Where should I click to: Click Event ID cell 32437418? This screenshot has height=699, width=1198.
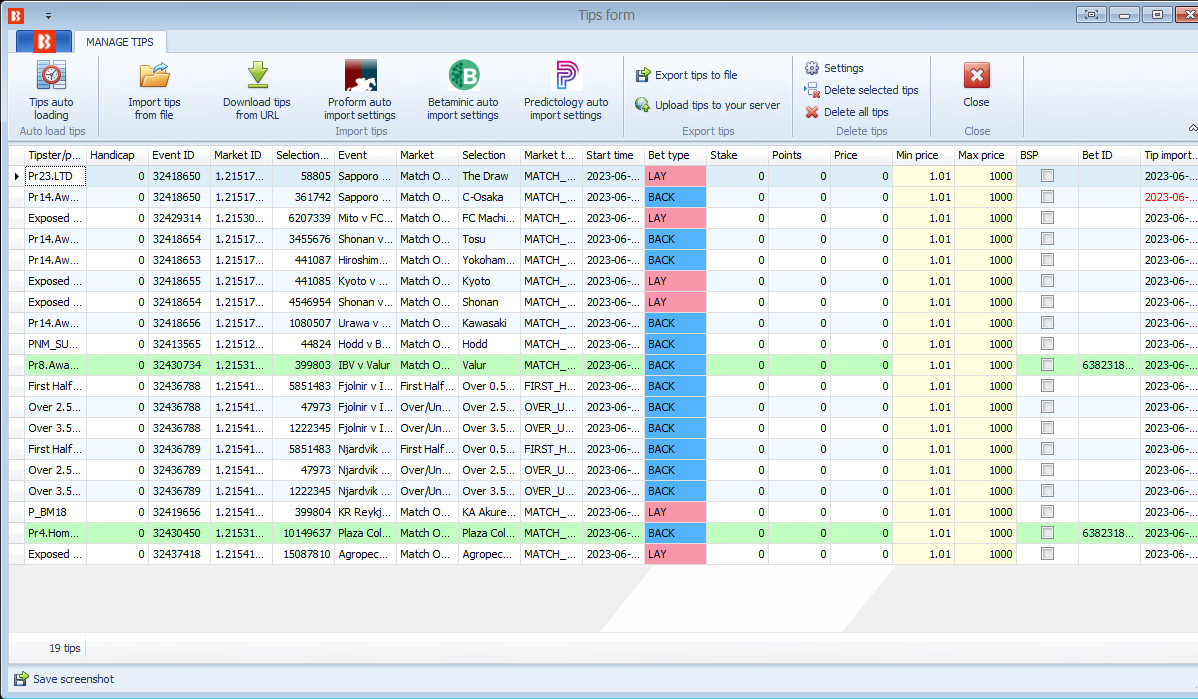[180, 555]
